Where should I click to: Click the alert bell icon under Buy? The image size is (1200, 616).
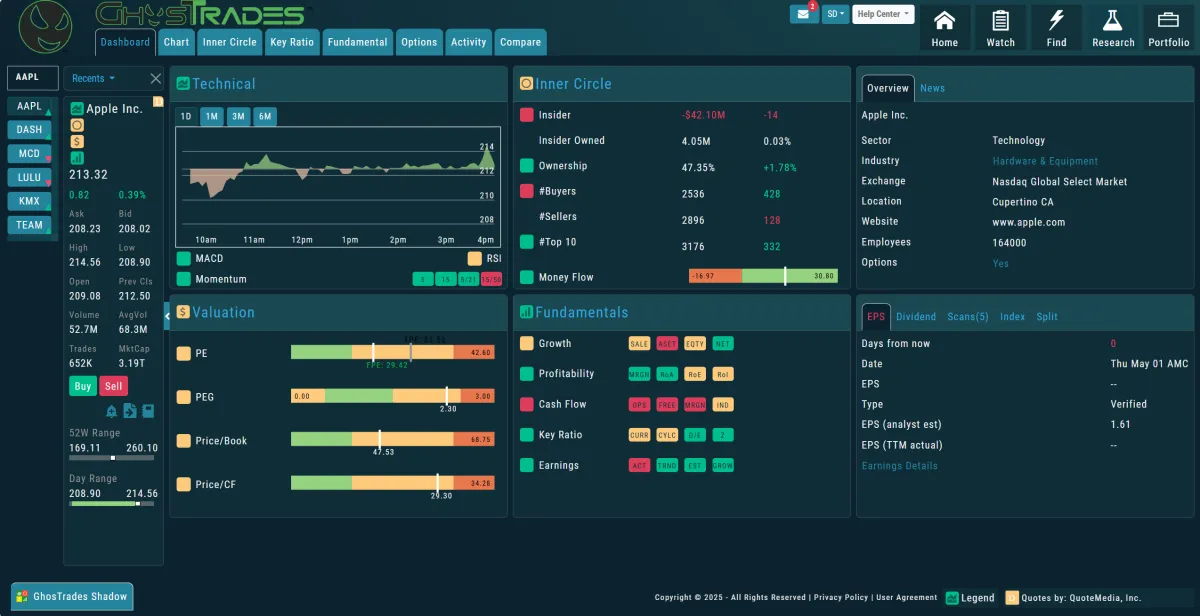click(x=111, y=411)
